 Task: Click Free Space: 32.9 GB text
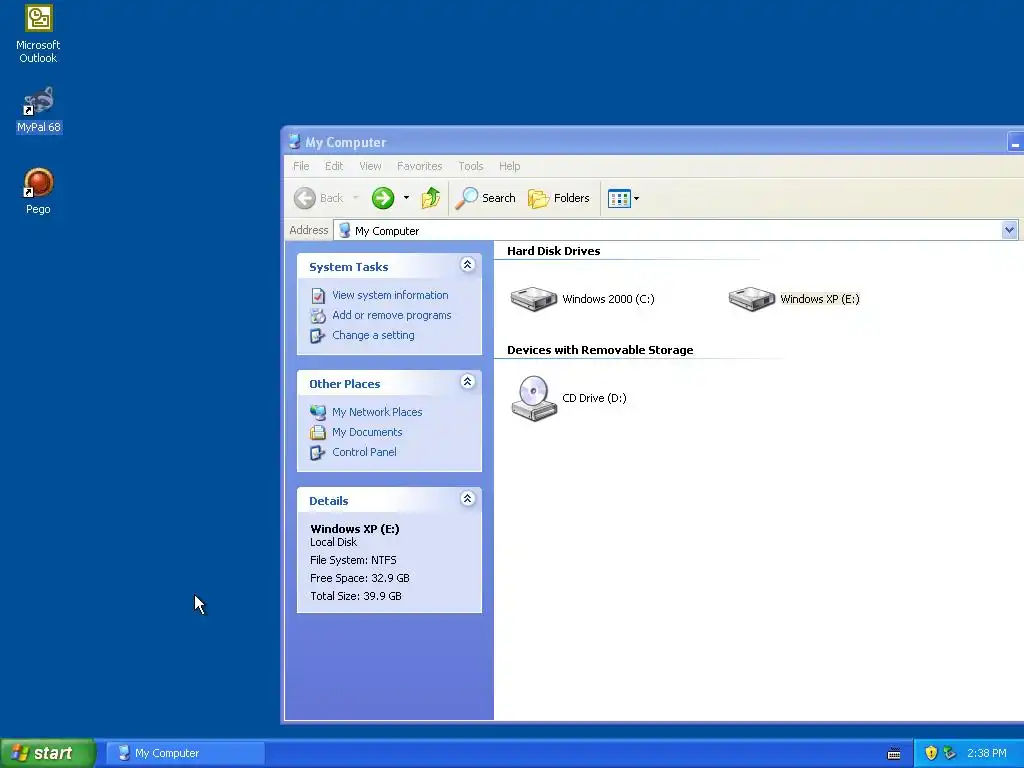pos(360,578)
